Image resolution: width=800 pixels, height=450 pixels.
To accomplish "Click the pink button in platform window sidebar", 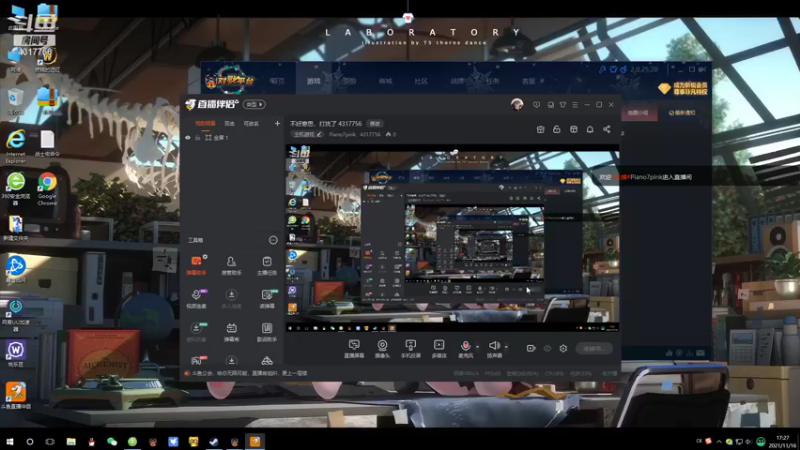I will [638, 113].
